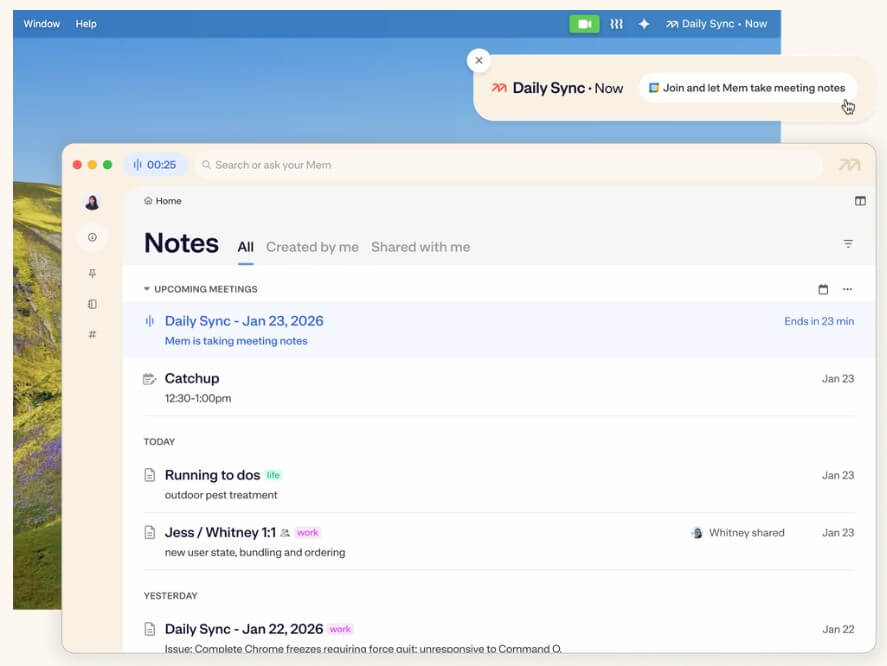Click the document icon beside Running to dos

click(x=149, y=475)
